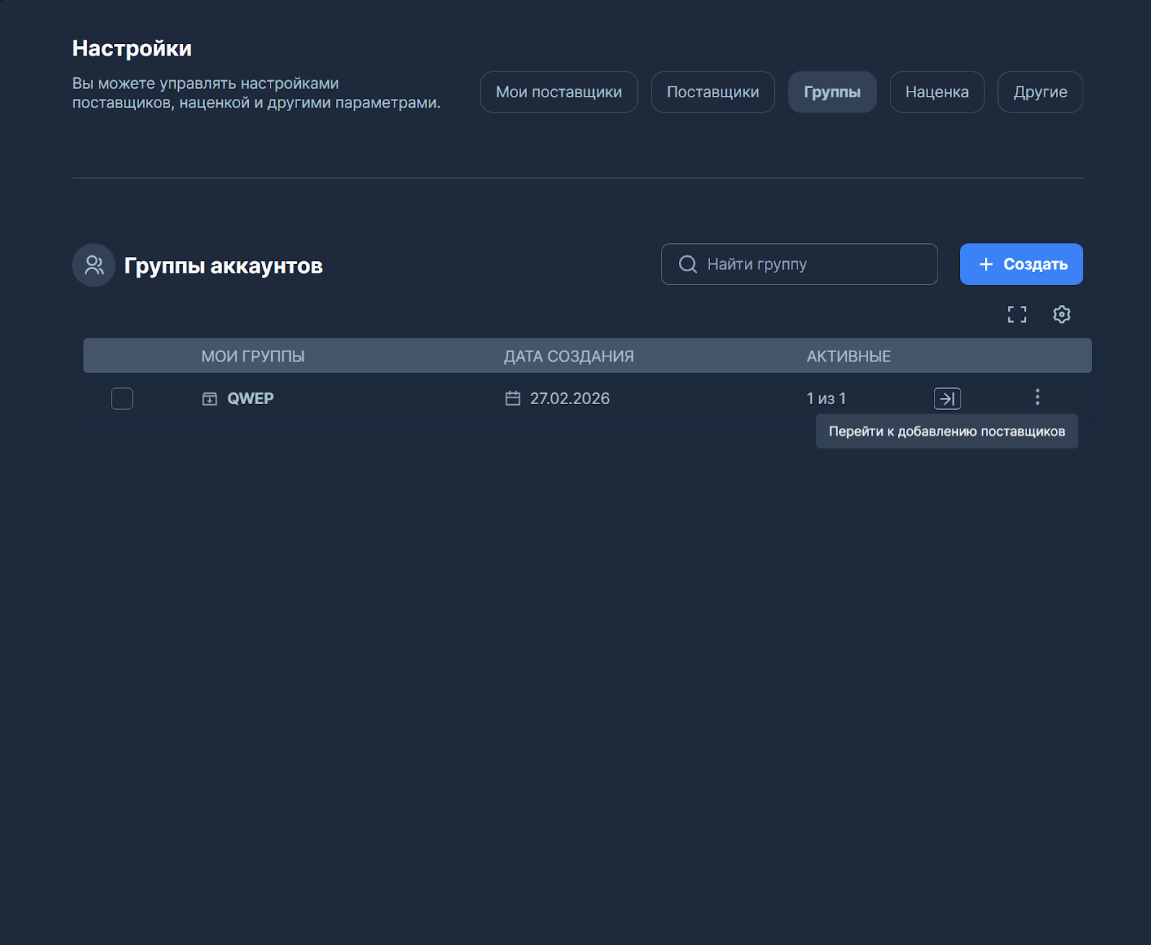Open the table fullscreen expand icon

pos(1016,314)
